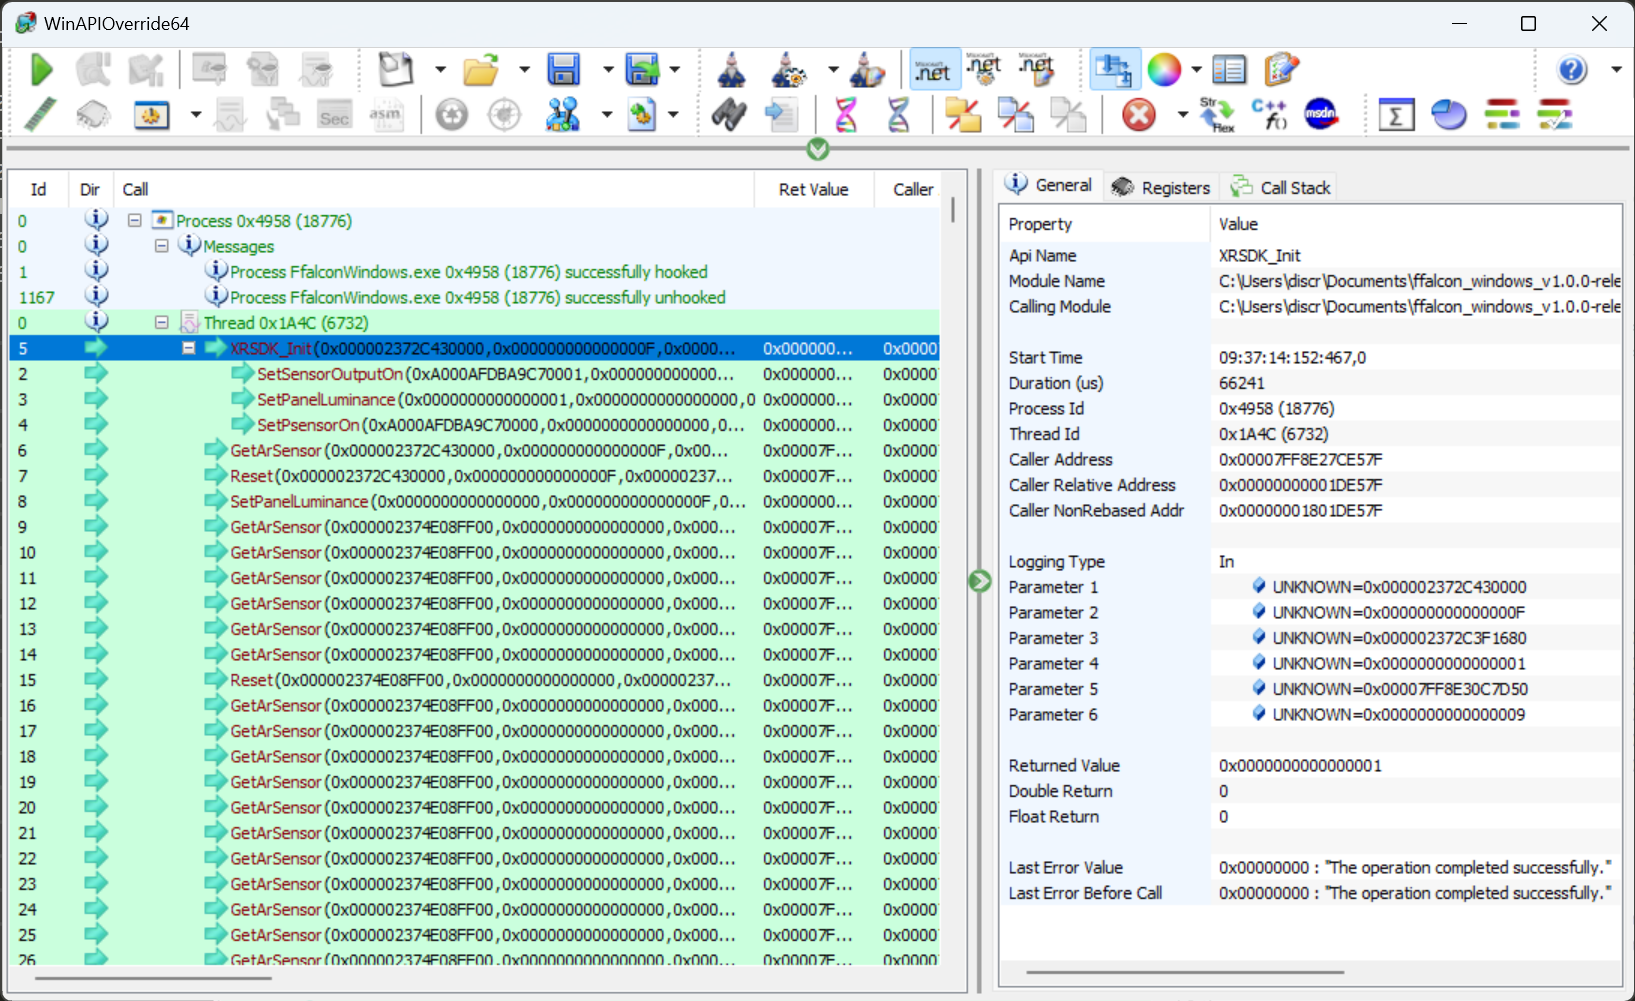Viewport: 1635px width, 1001px height.
Task: Open dropdown beside the color wheel
Action: click(x=1196, y=70)
